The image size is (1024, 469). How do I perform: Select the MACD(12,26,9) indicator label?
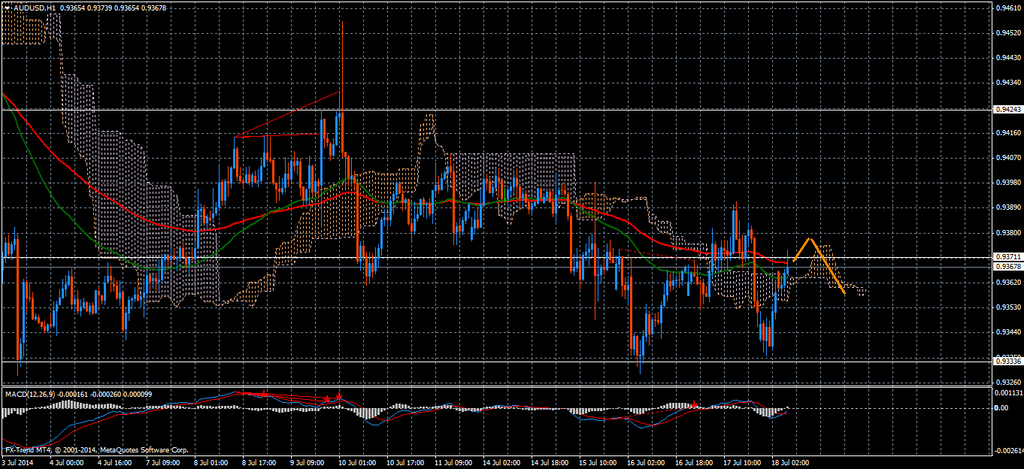coord(29,394)
